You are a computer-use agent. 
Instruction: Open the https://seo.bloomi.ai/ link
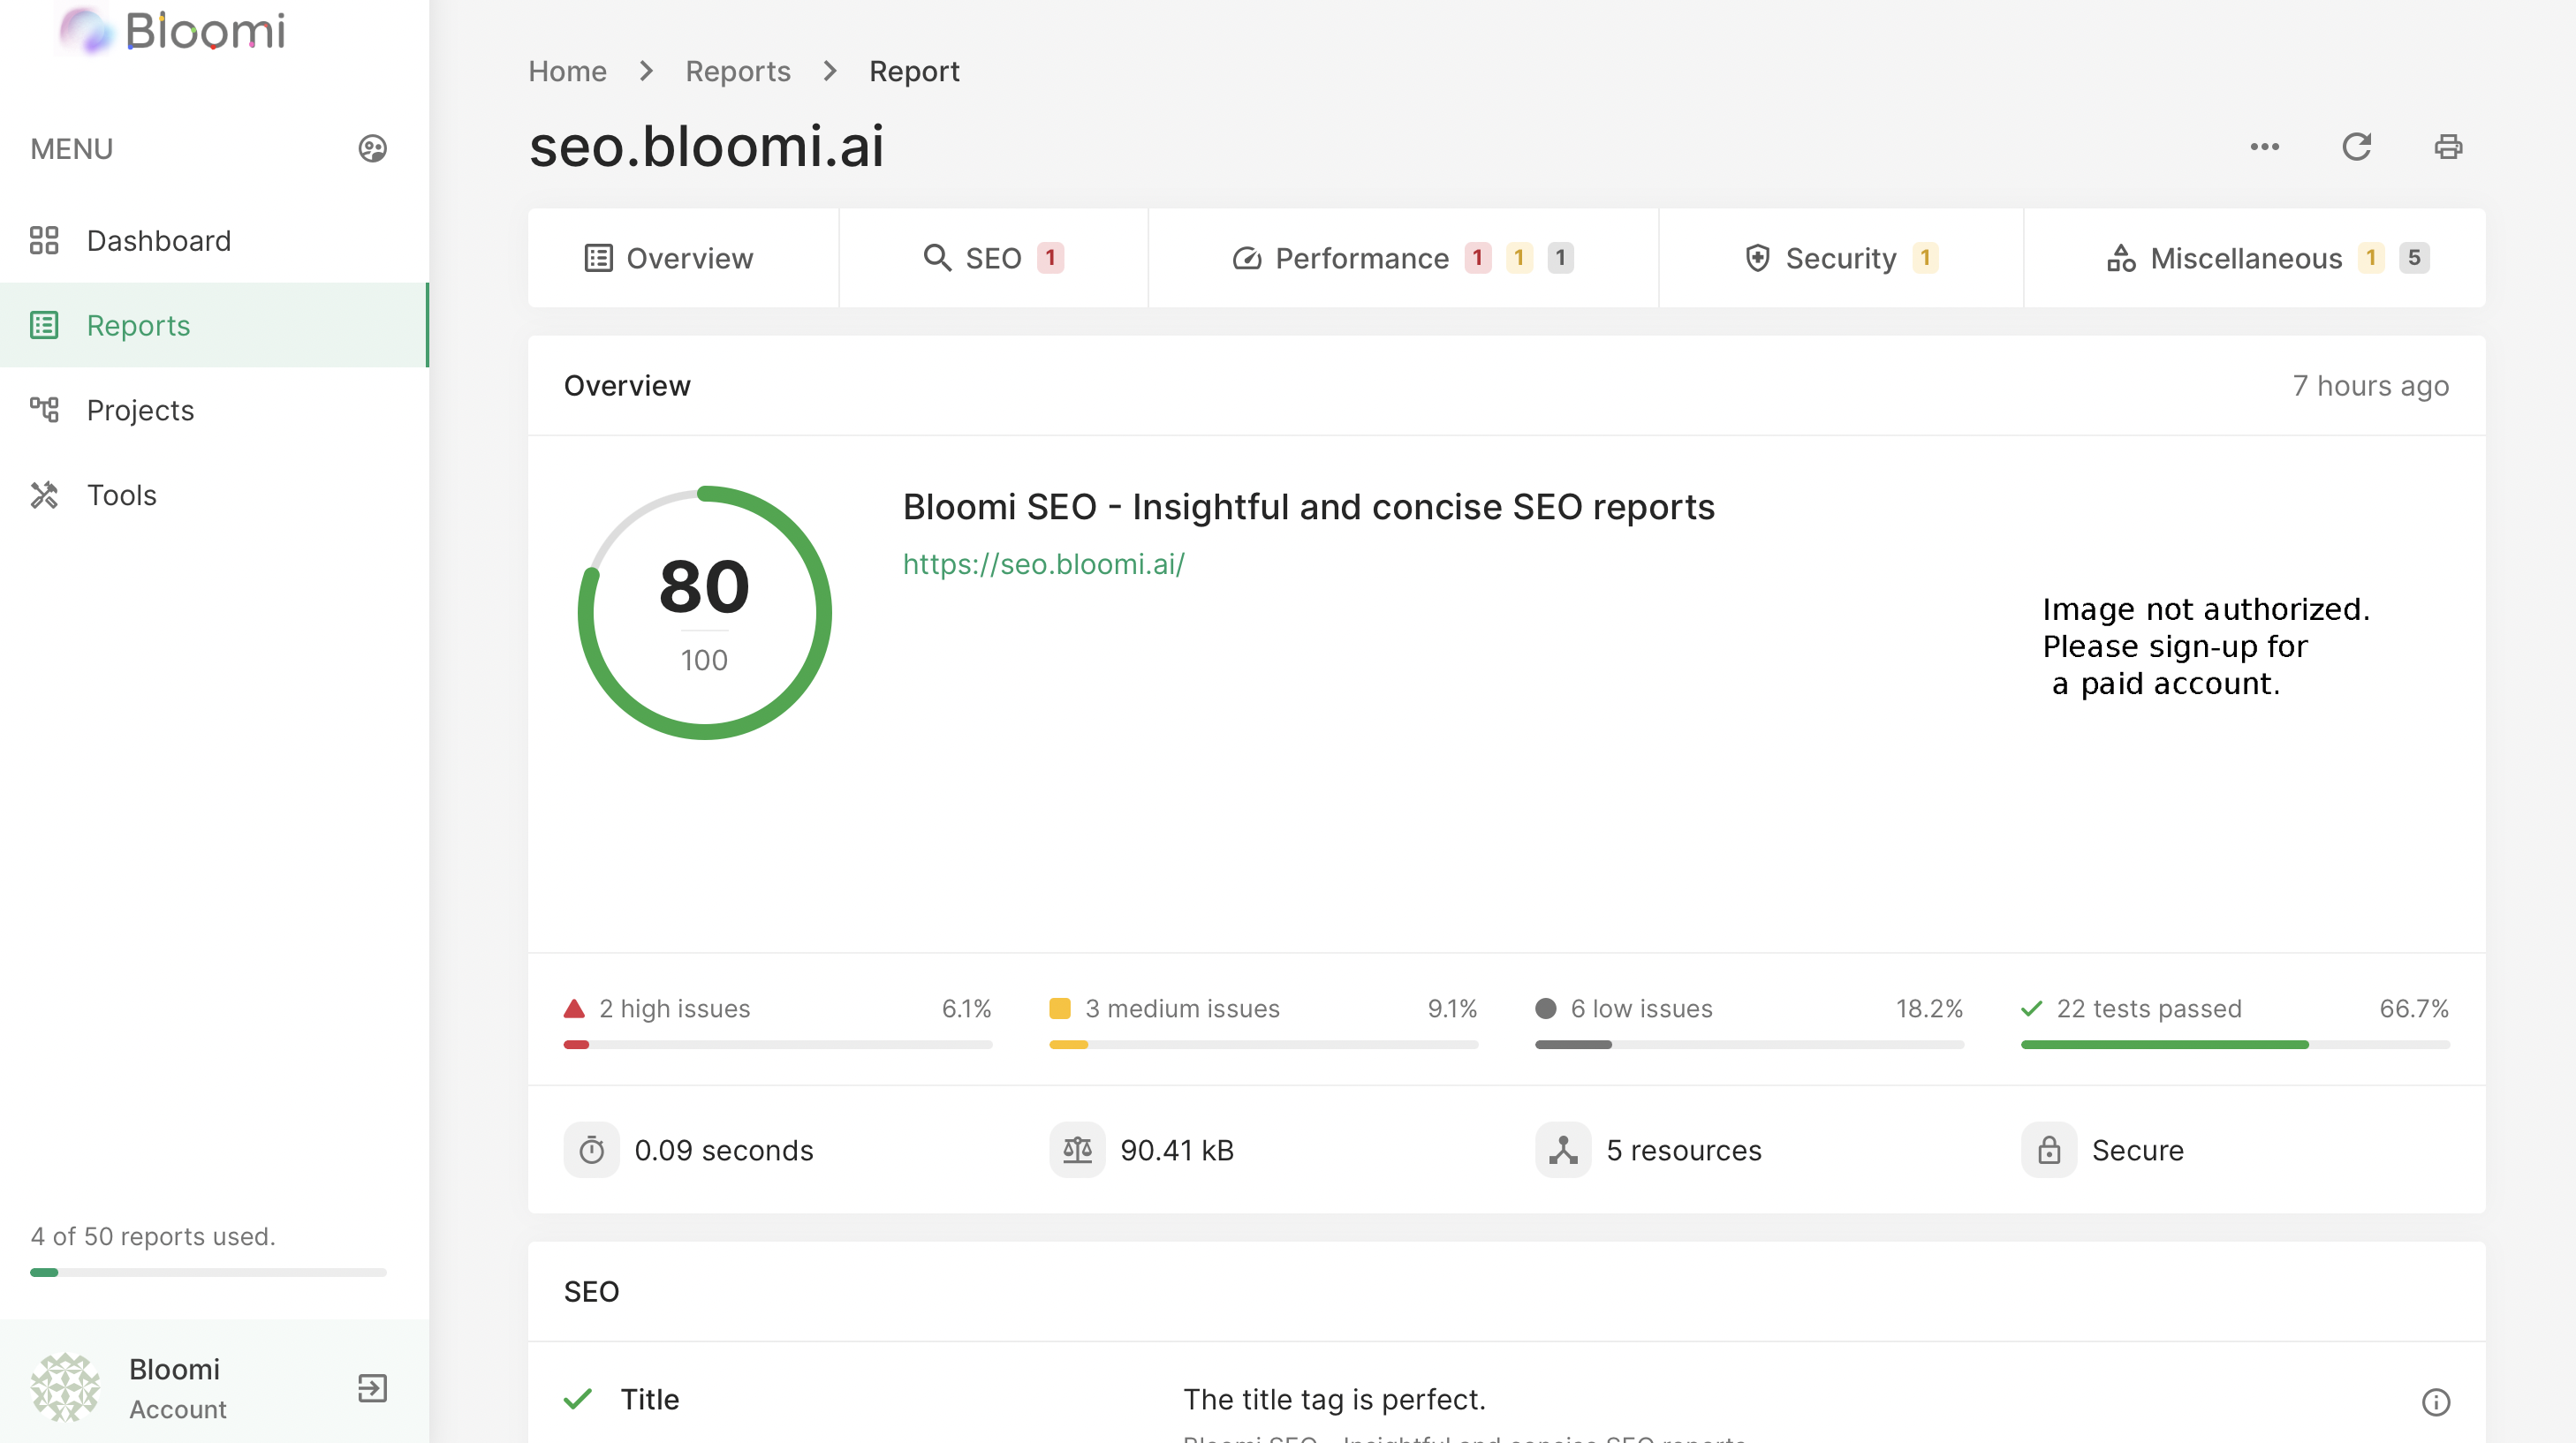(1043, 564)
